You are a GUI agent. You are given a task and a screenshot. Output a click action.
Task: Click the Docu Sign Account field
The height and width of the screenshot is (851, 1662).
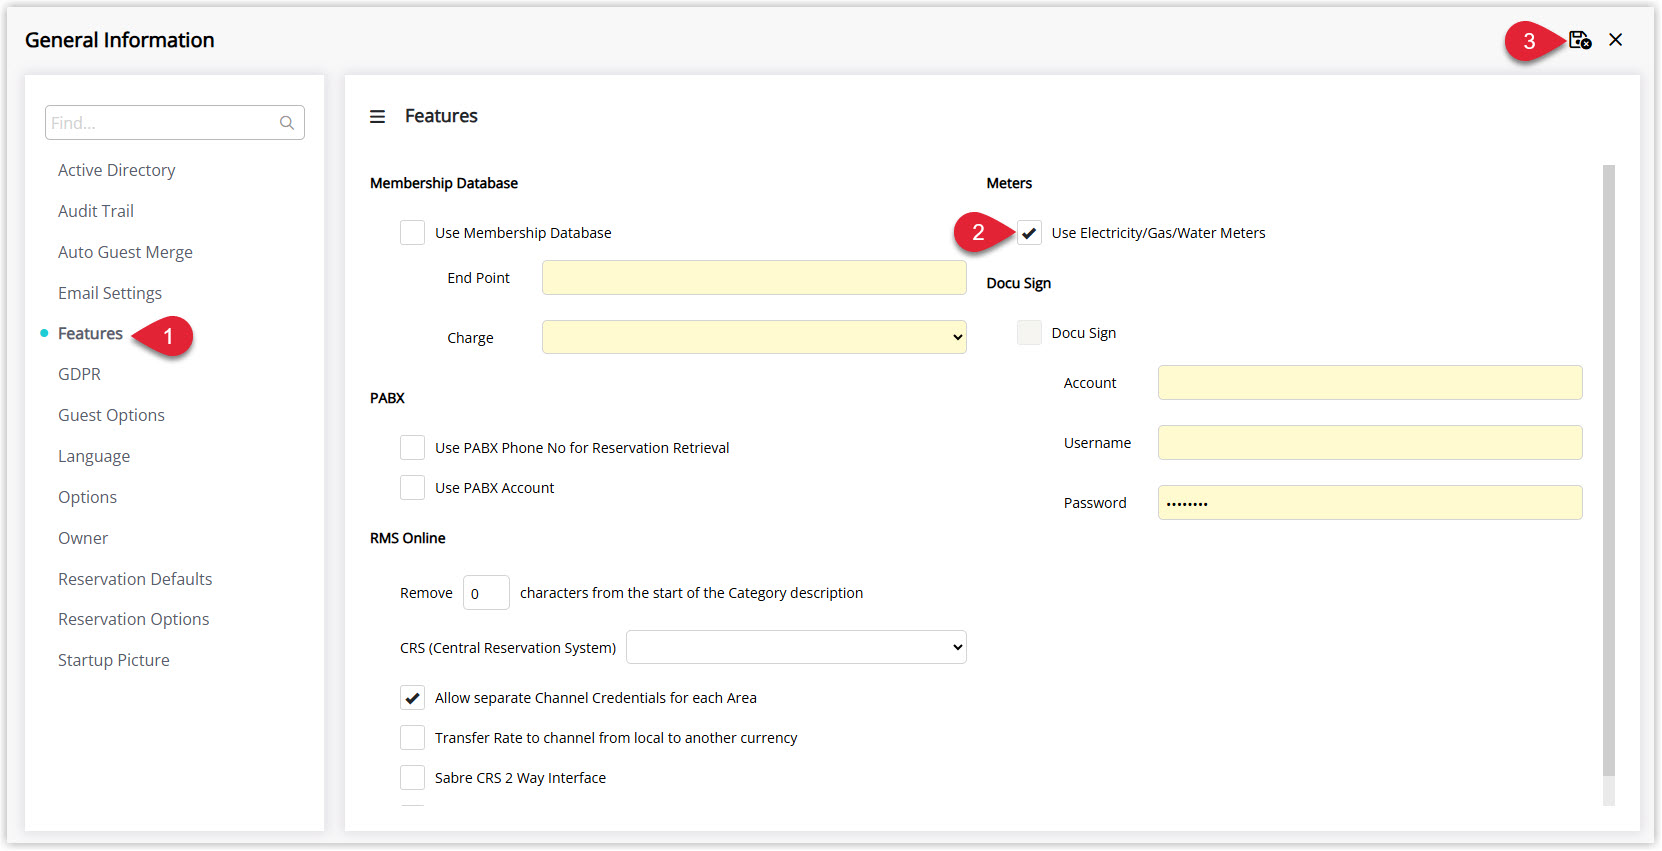(1370, 383)
